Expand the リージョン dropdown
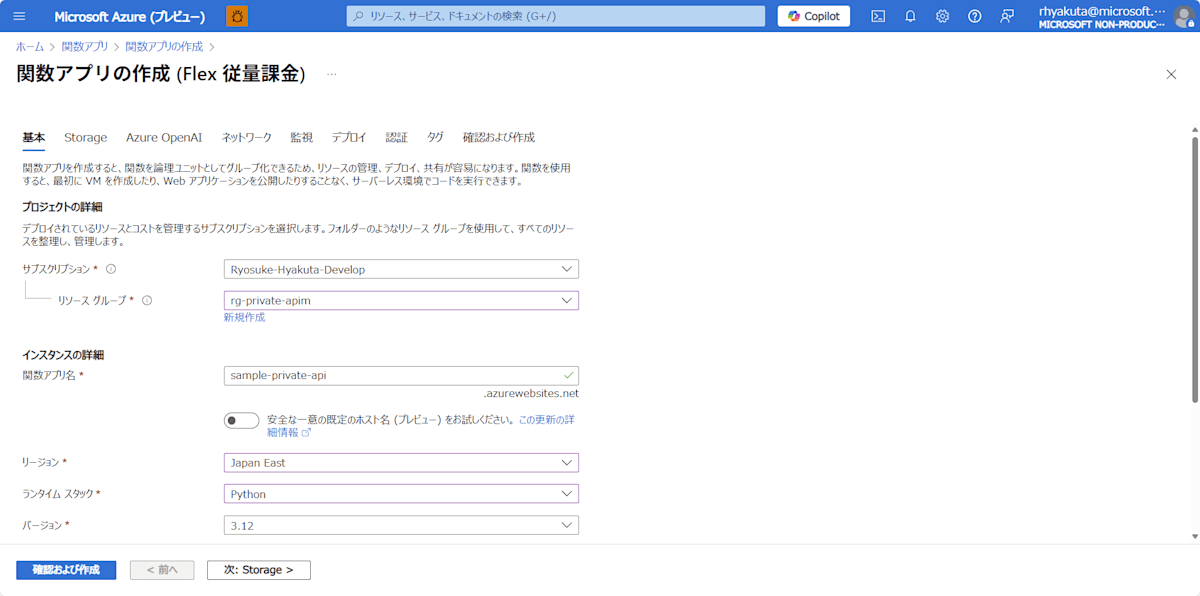1200x596 pixels. click(x=401, y=463)
